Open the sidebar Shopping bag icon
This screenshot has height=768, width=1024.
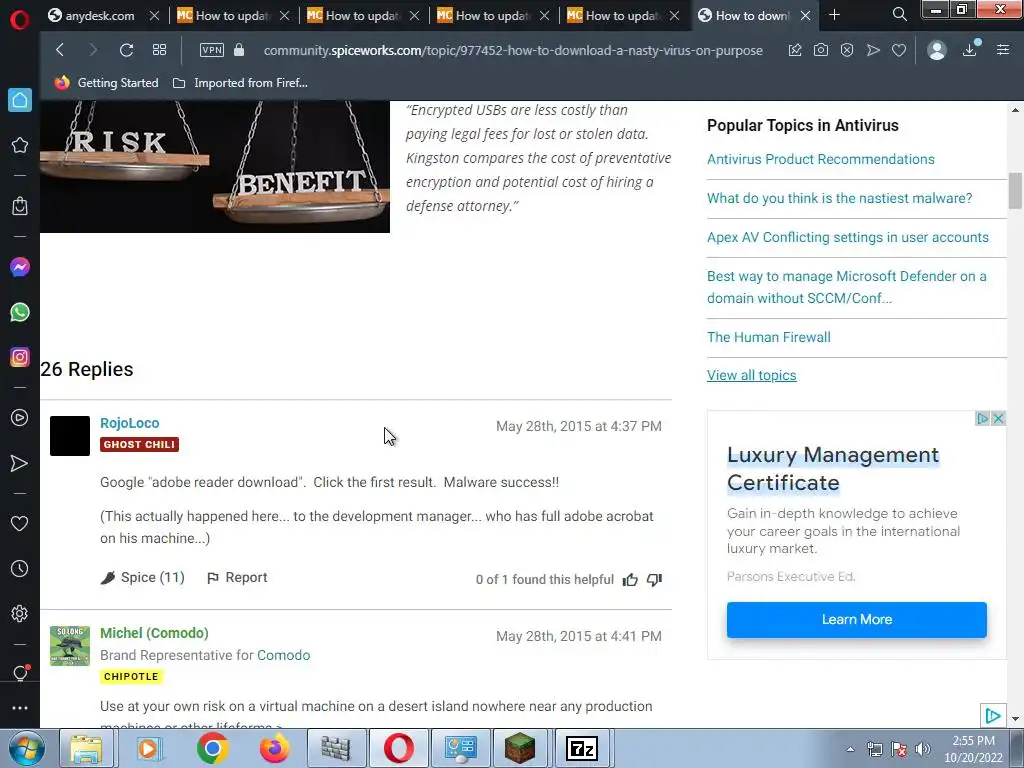tap(20, 206)
